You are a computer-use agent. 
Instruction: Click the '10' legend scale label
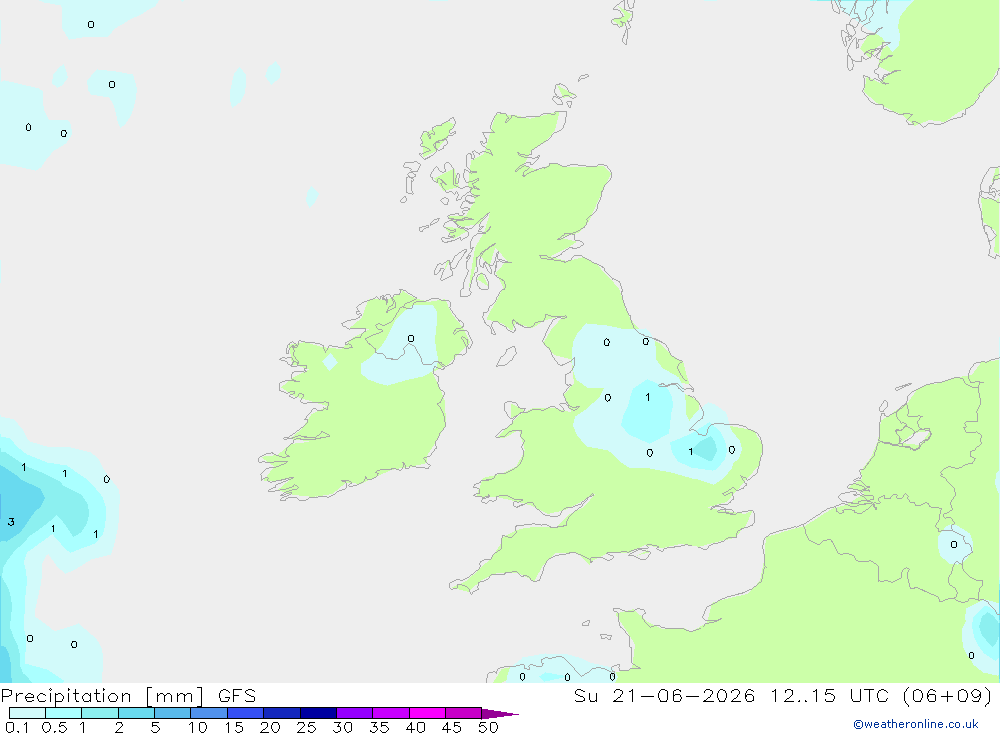point(198,727)
